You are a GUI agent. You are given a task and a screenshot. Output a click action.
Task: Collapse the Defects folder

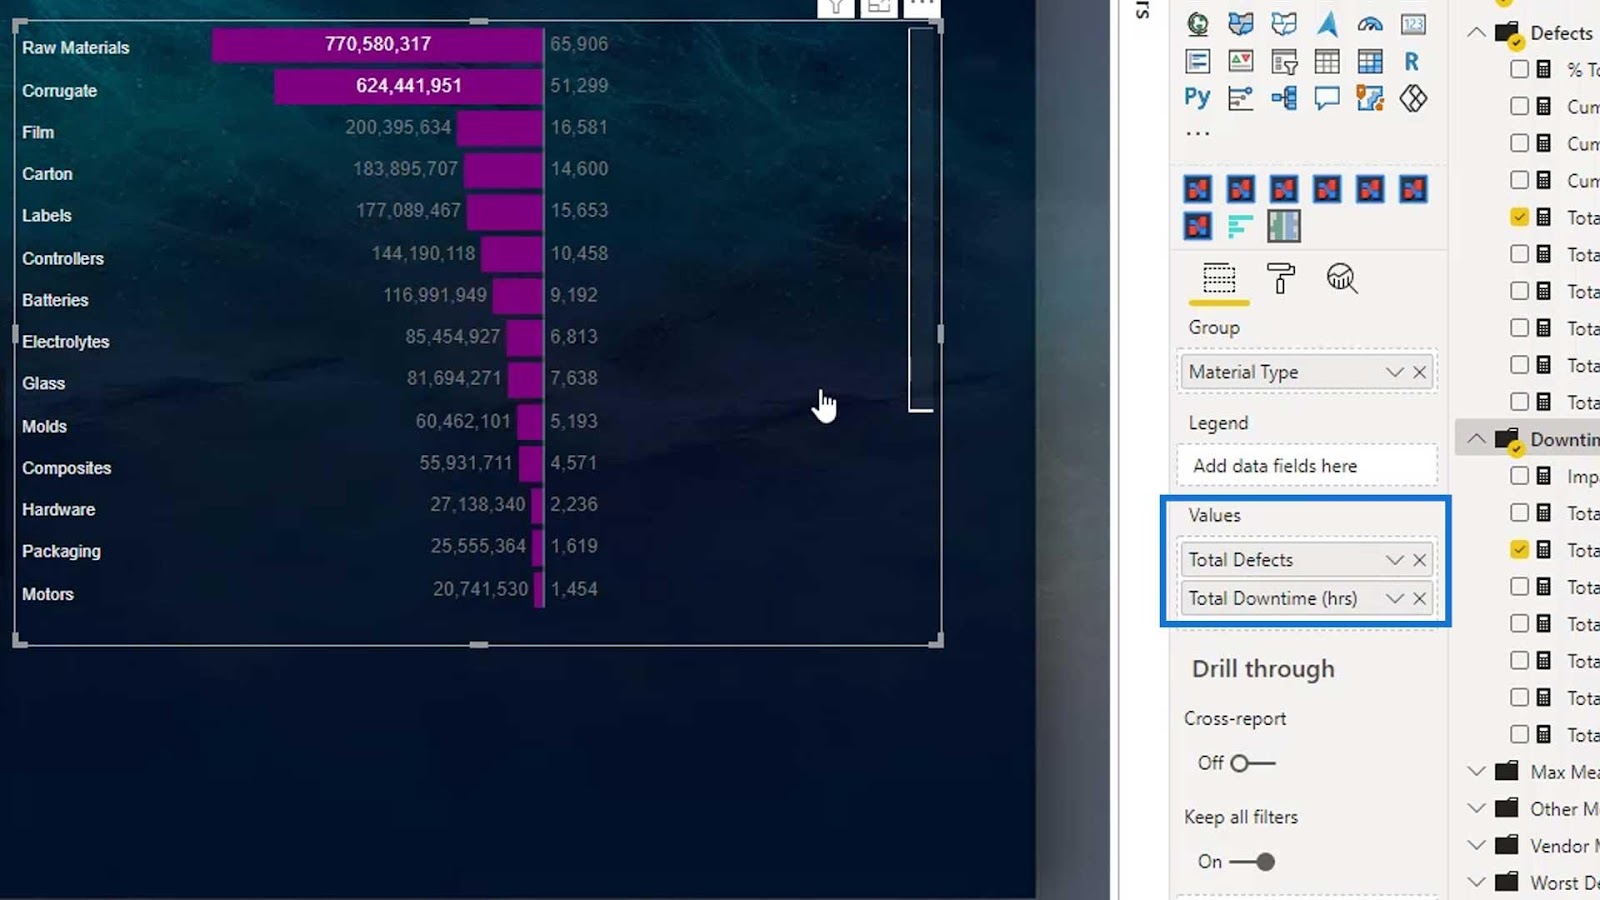pyautogui.click(x=1476, y=33)
